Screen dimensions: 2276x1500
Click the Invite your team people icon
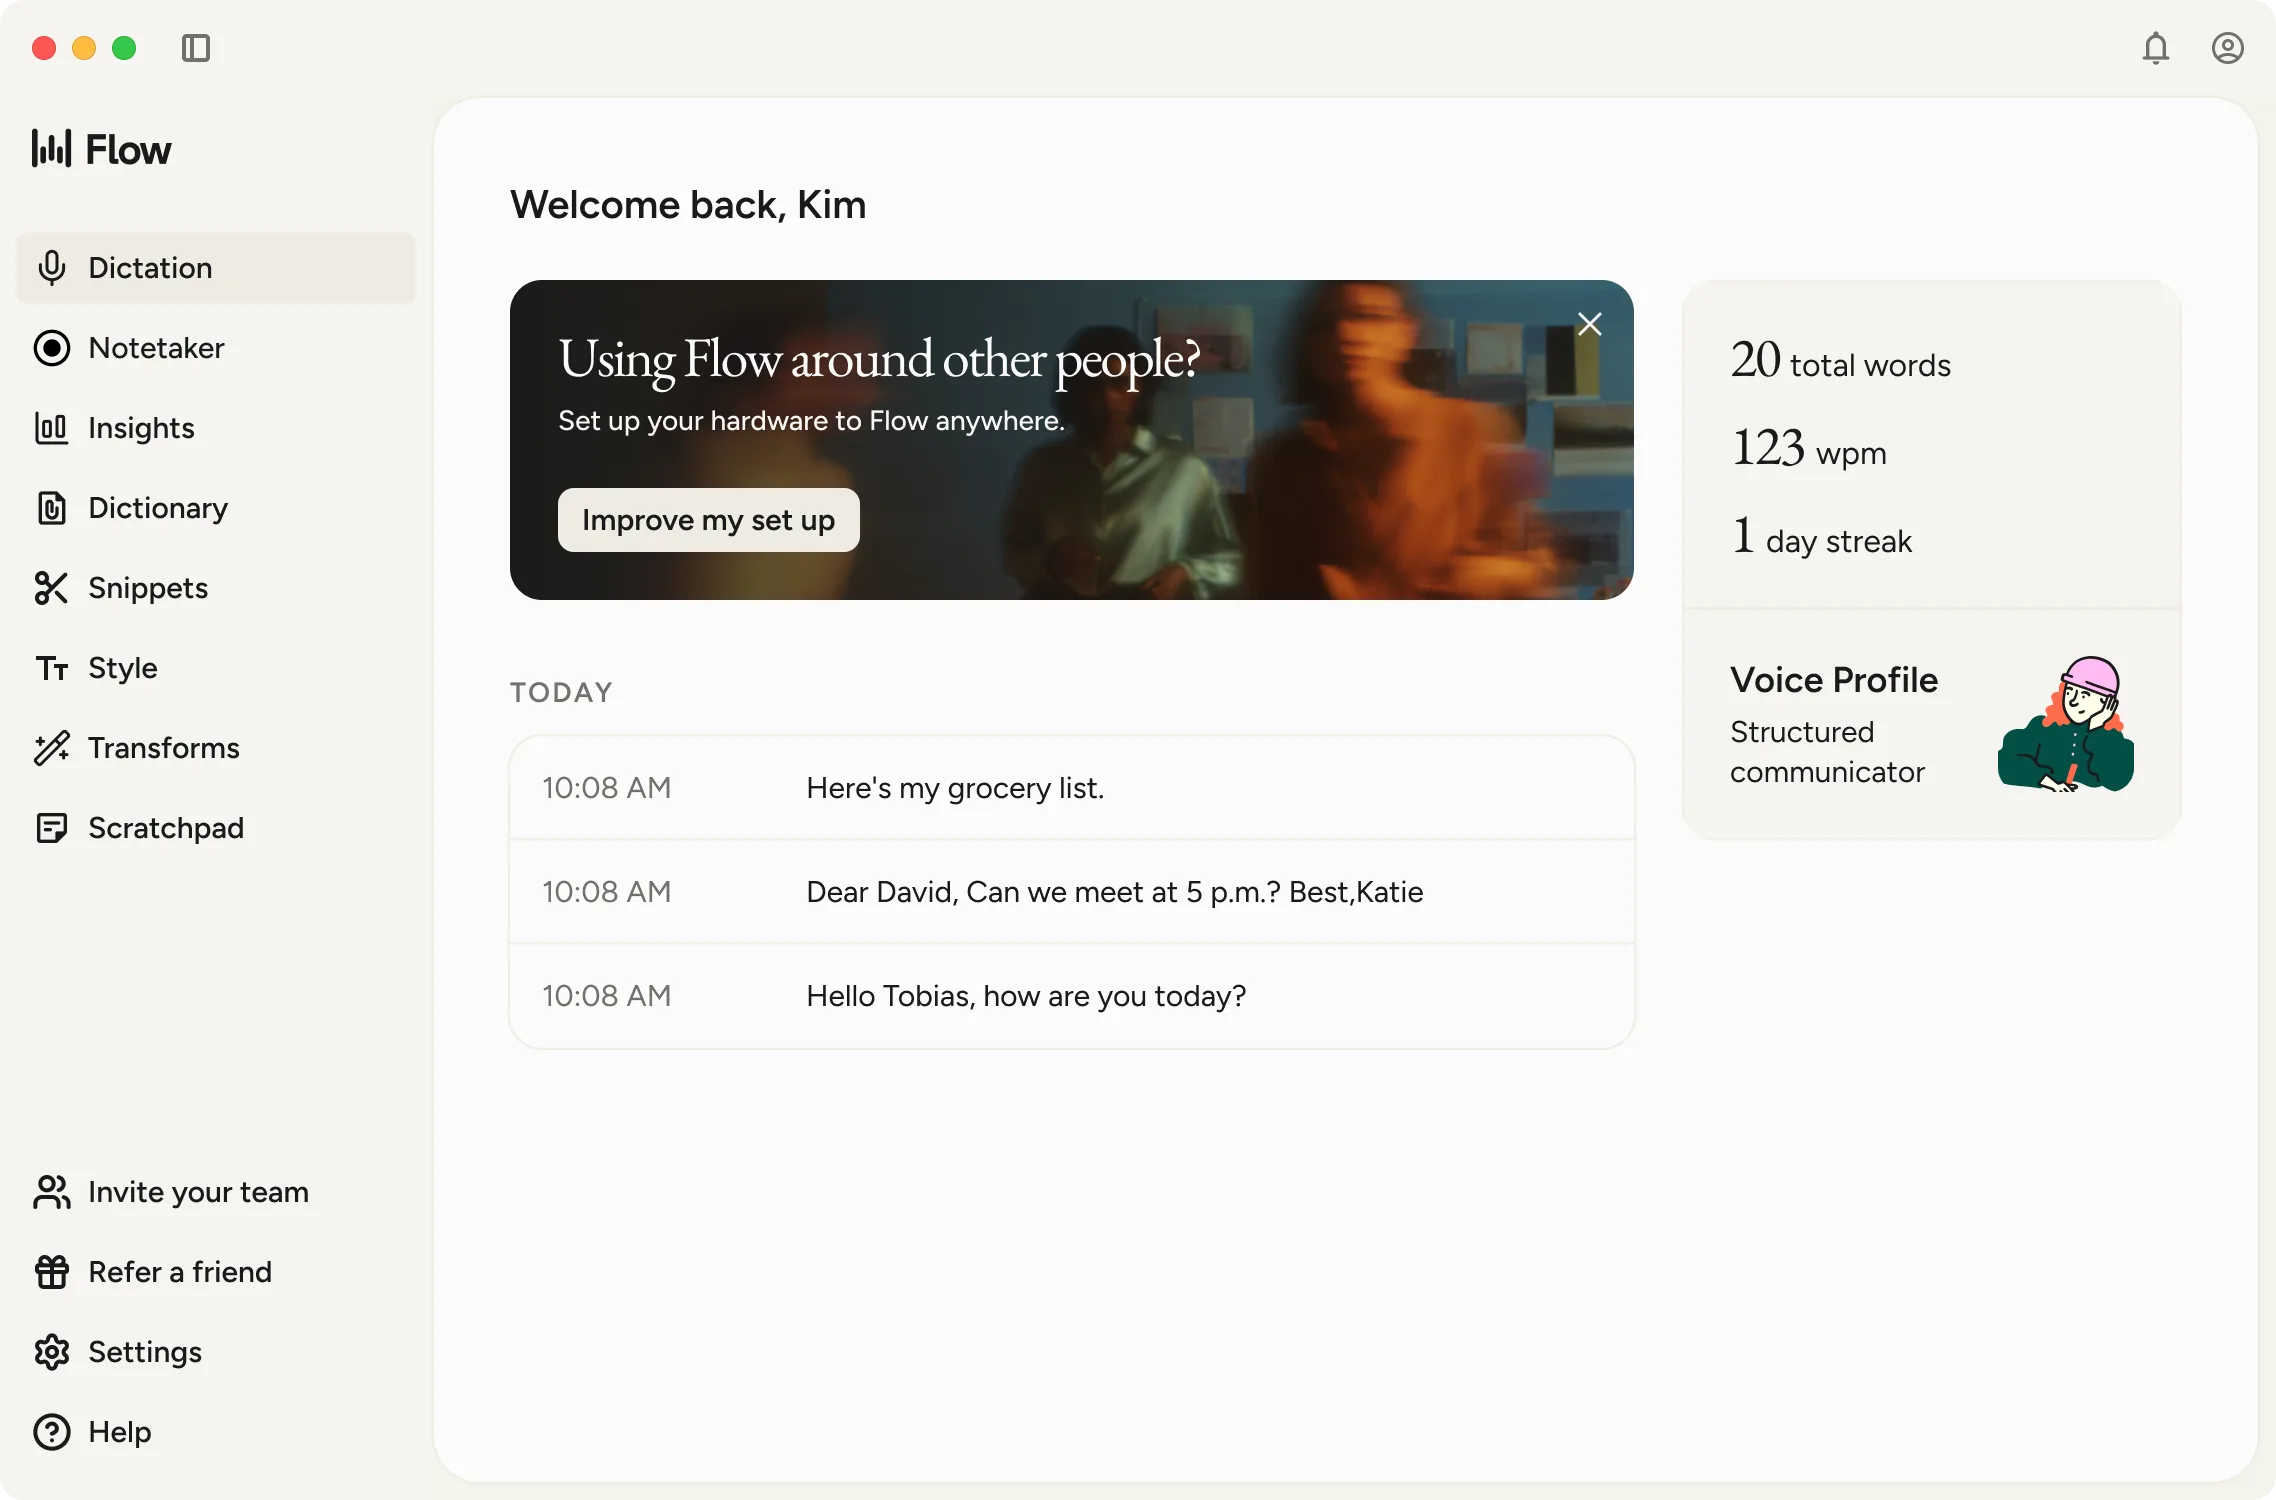tap(52, 1192)
